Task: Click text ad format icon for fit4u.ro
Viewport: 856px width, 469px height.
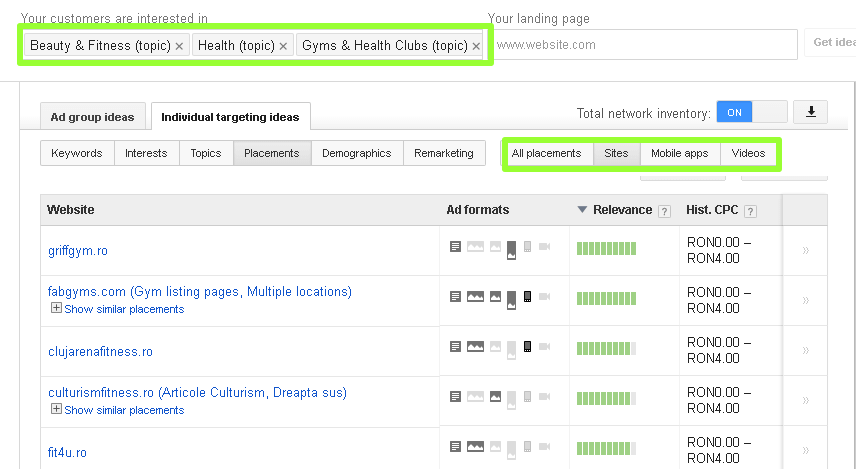Action: pyautogui.click(x=455, y=447)
